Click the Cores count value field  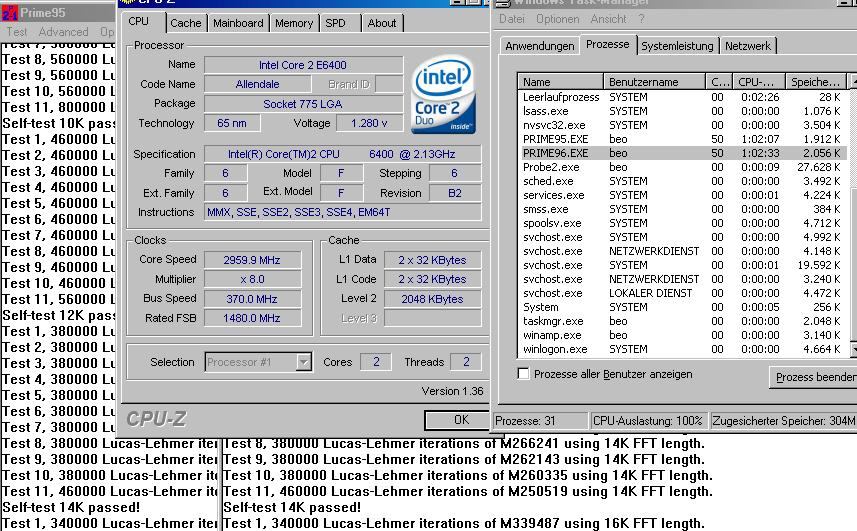[376, 362]
